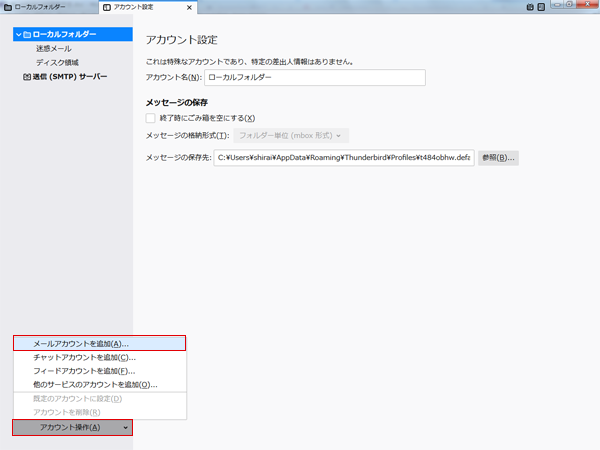
Task: Click the folder icon on the first tab
Action: (x=7, y=8)
